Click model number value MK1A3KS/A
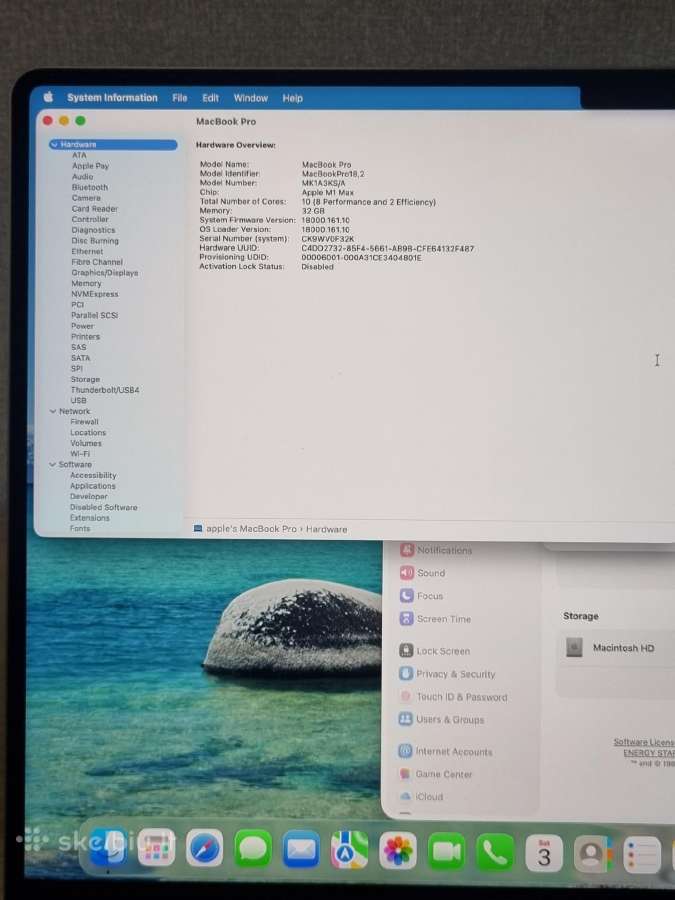675x900 pixels. pyautogui.click(x=324, y=183)
